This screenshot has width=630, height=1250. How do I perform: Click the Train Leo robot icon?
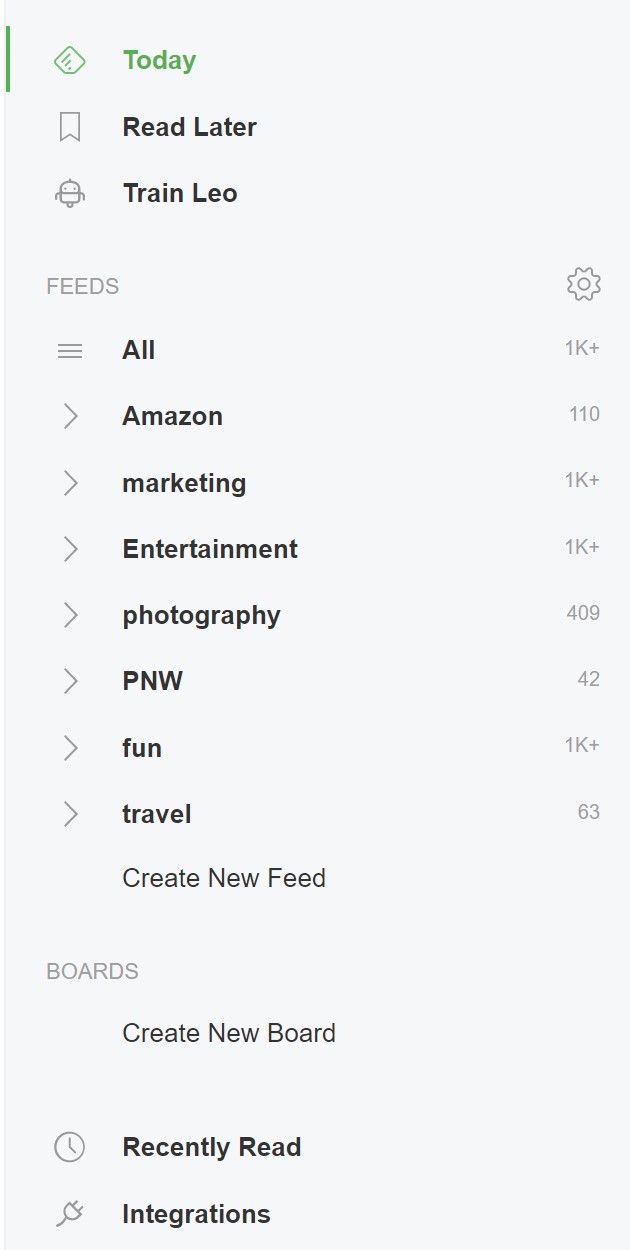pyautogui.click(x=69, y=193)
